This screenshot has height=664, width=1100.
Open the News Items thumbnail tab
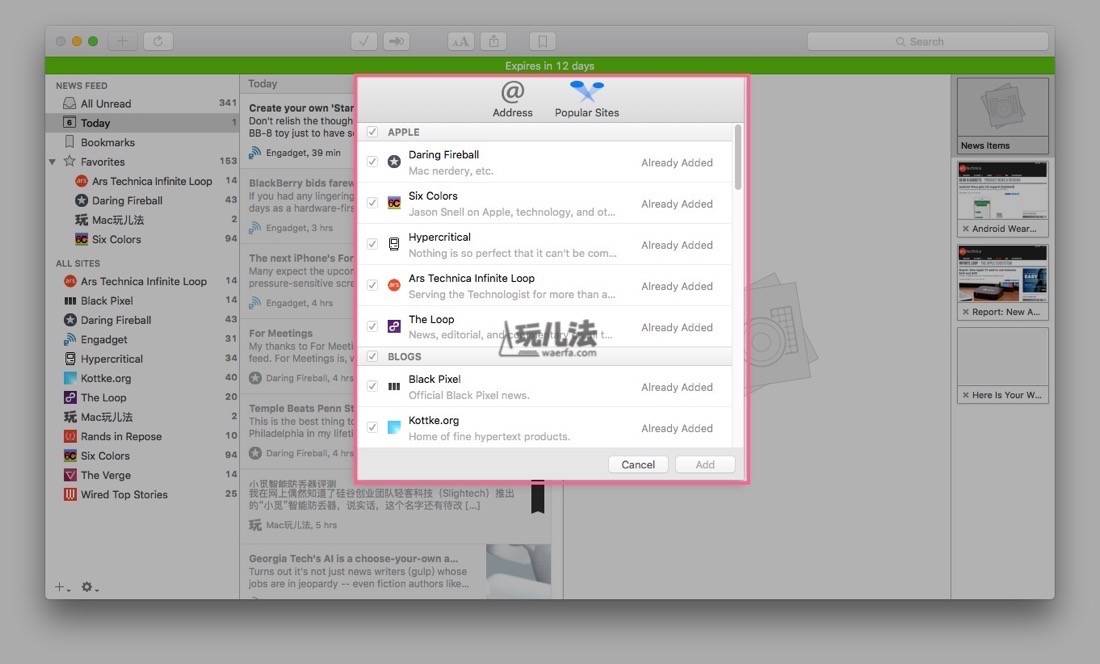tap(1002, 116)
